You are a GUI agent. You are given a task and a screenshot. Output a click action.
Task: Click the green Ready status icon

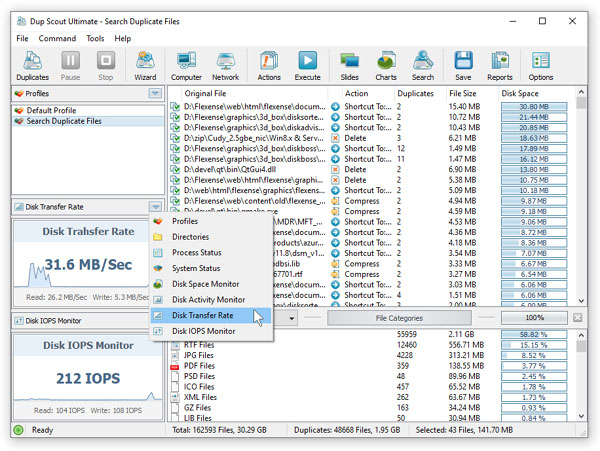18,430
